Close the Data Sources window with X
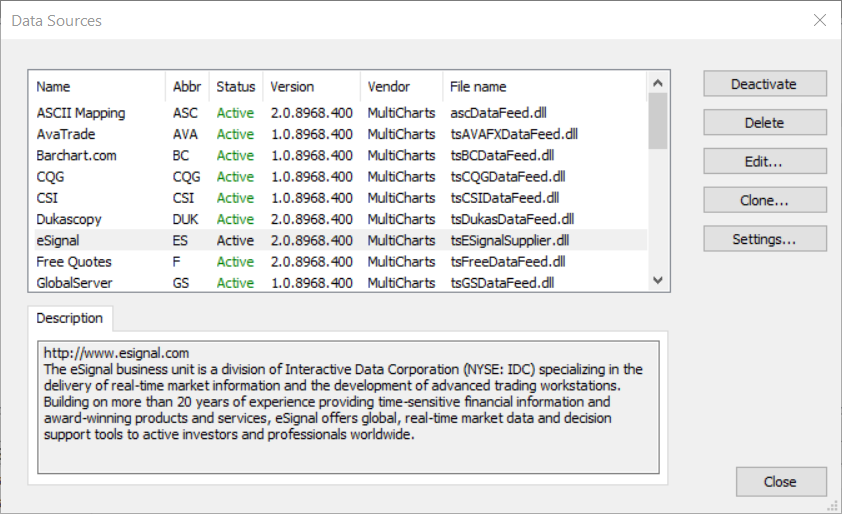842x514 pixels. point(820,20)
